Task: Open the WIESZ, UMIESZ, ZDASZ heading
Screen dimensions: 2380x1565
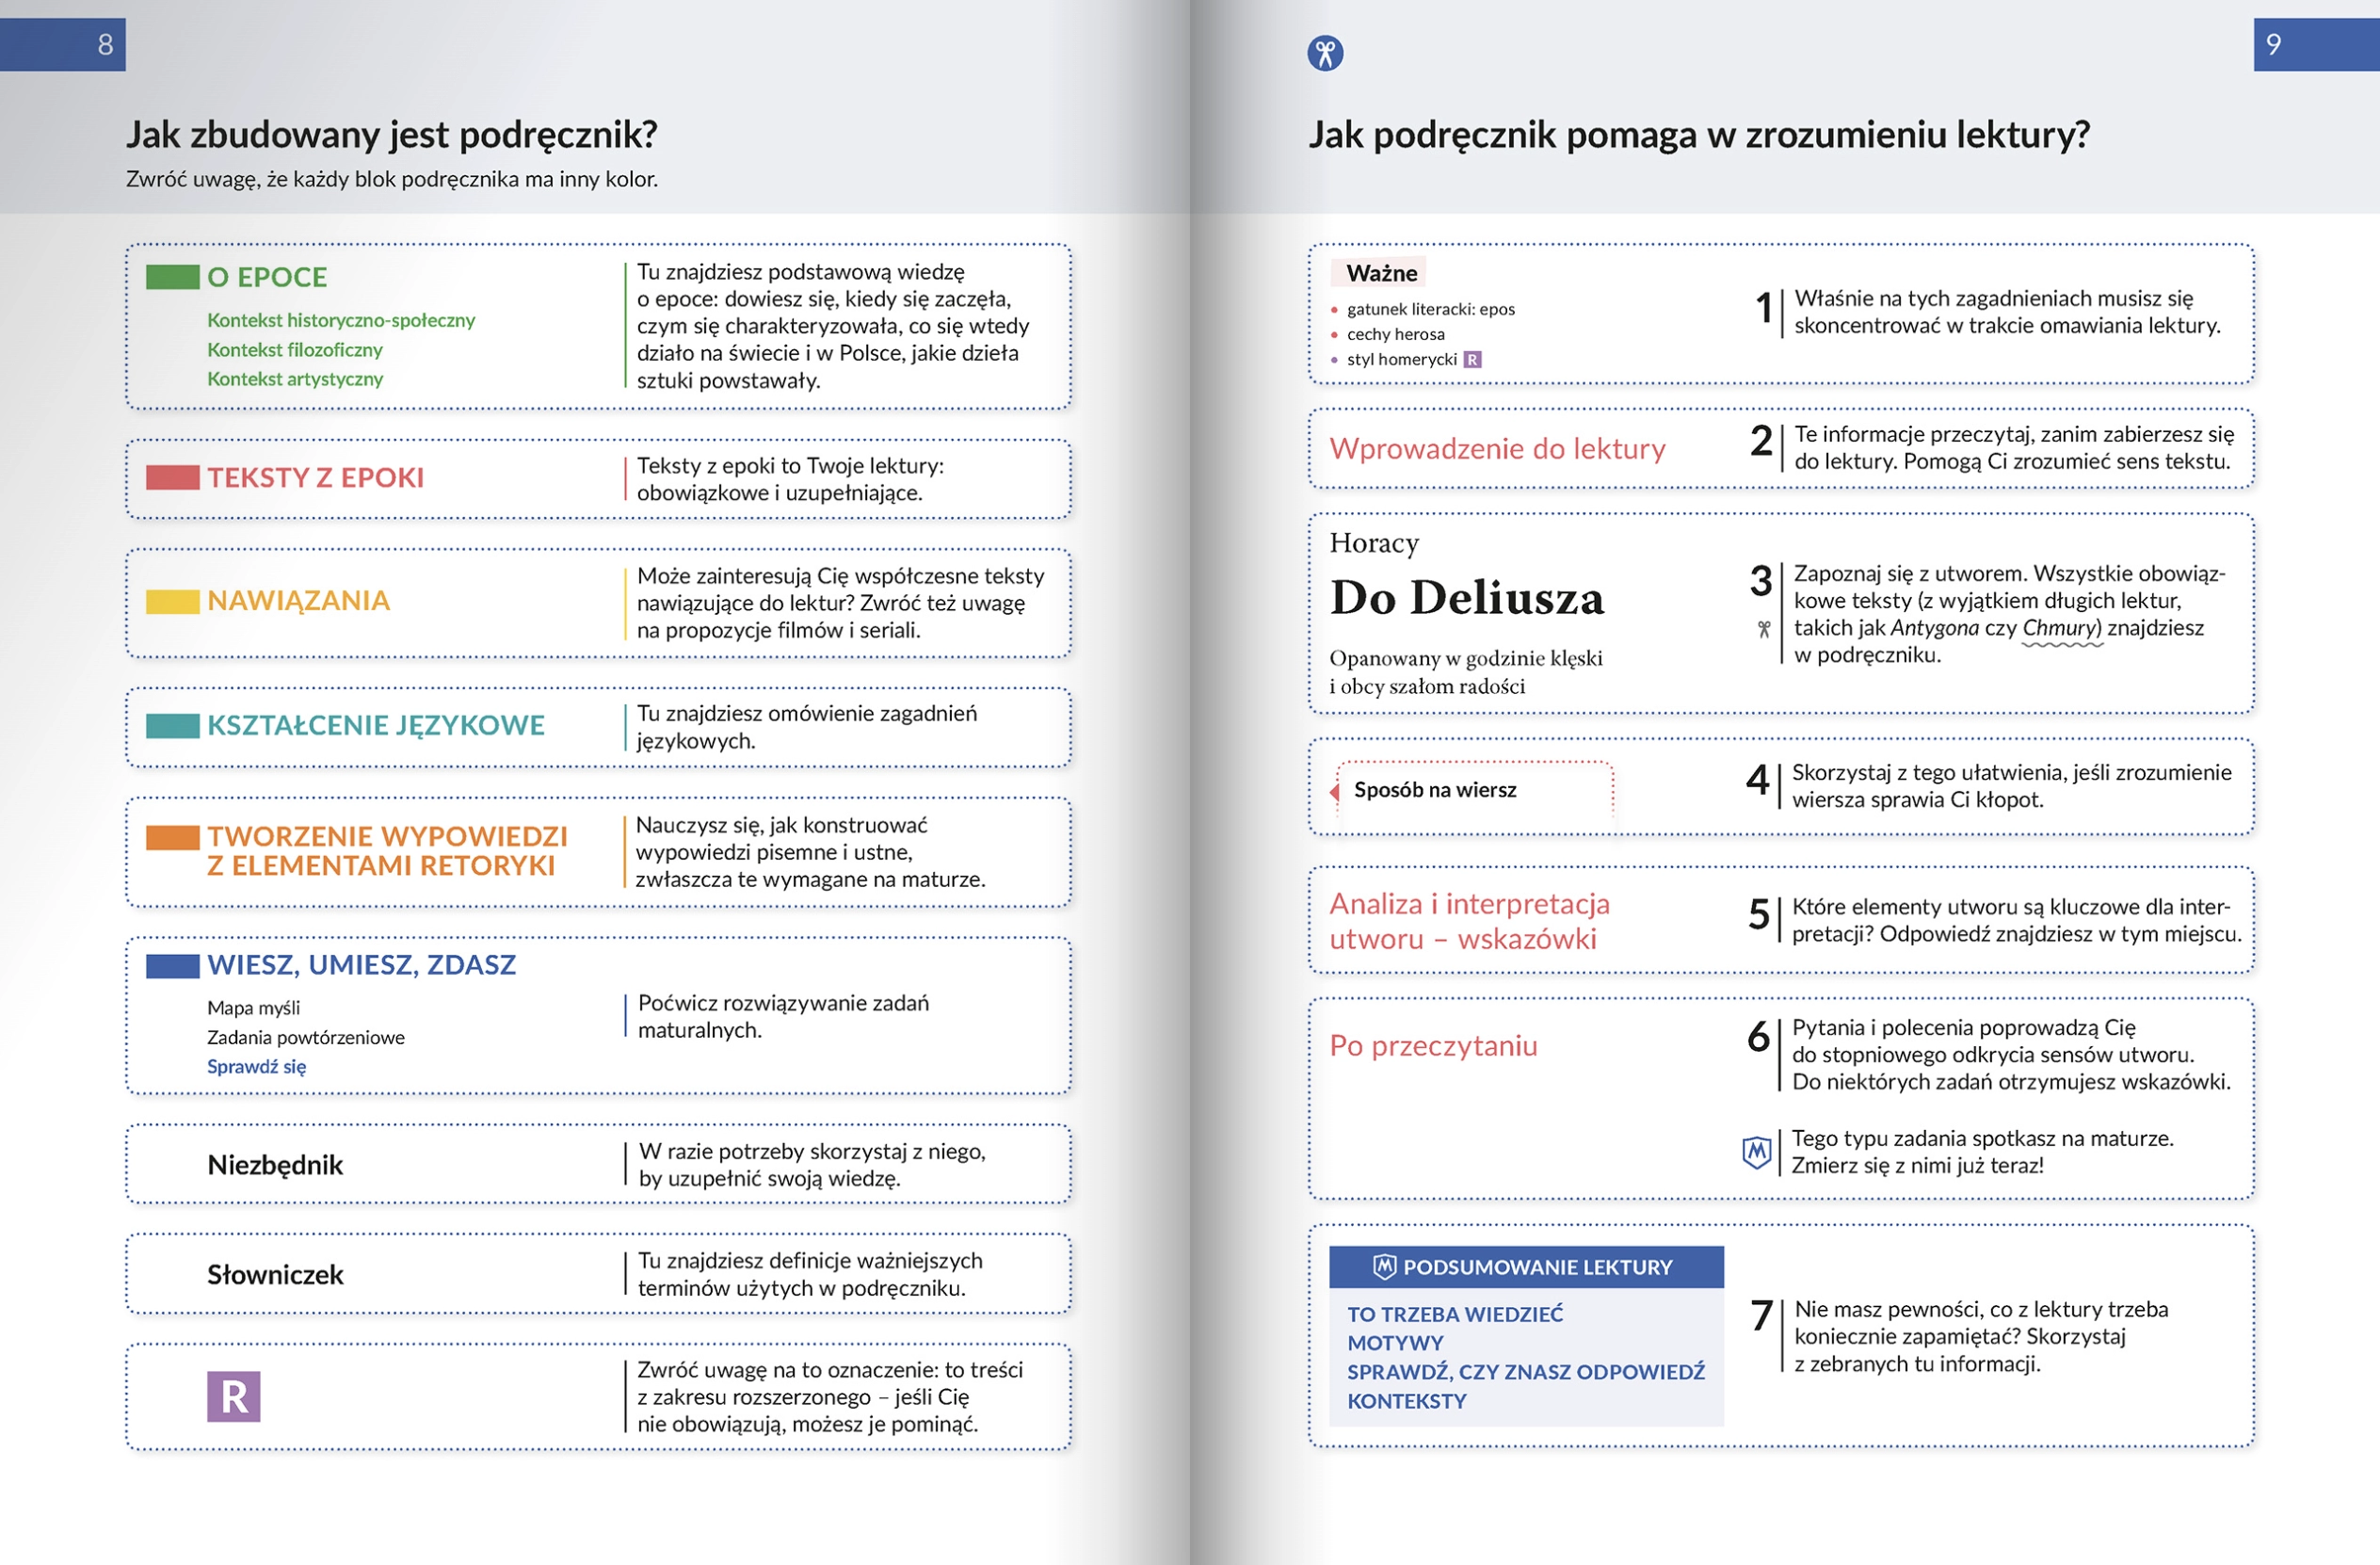Action: 362,965
